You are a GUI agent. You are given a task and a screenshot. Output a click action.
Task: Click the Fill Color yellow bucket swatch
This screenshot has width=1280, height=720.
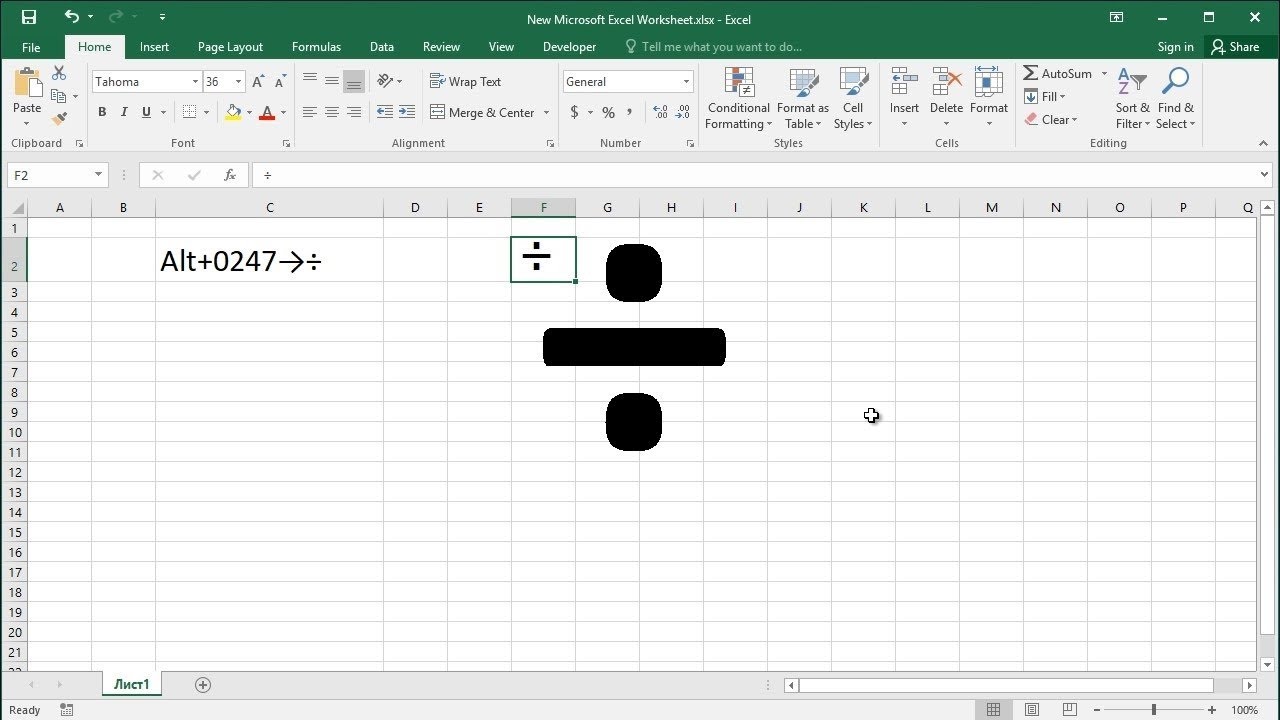pos(233,113)
